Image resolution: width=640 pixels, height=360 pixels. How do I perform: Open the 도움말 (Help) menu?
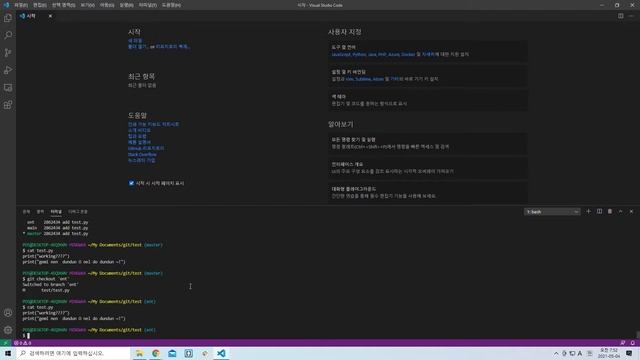click(171, 5)
